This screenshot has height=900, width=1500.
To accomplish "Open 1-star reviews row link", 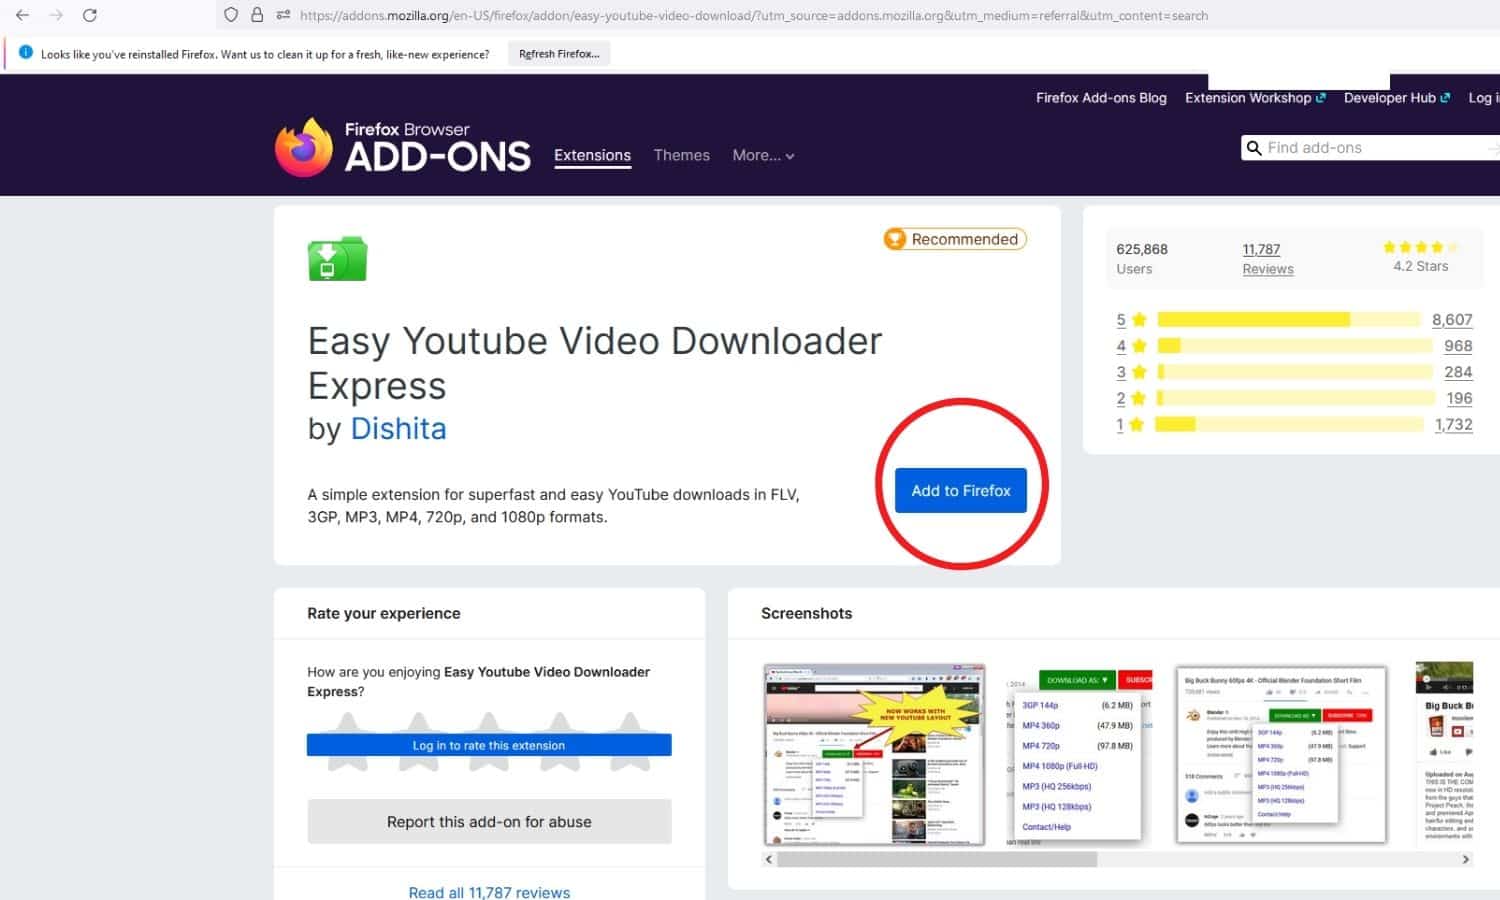I will coord(1131,424).
